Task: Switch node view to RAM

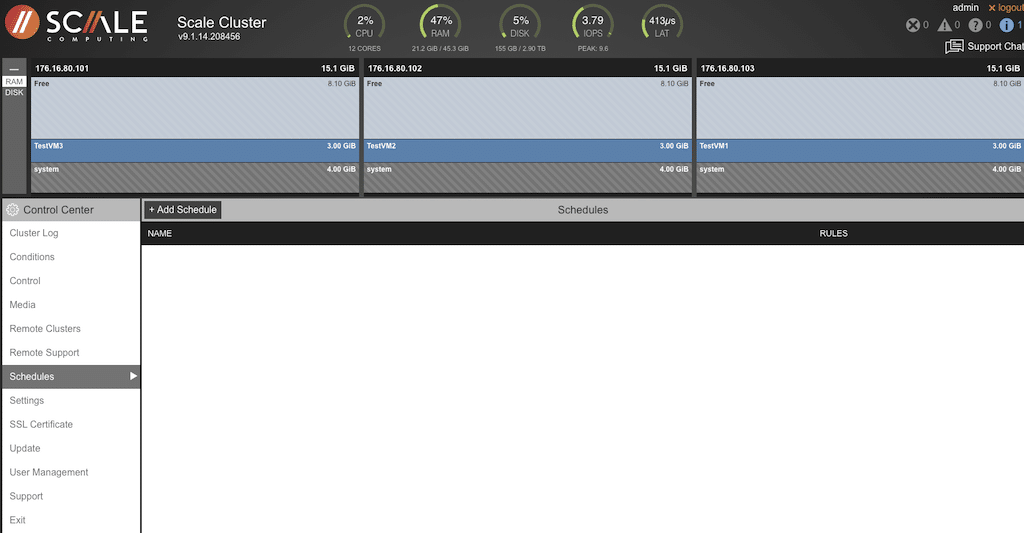Action: point(14,82)
